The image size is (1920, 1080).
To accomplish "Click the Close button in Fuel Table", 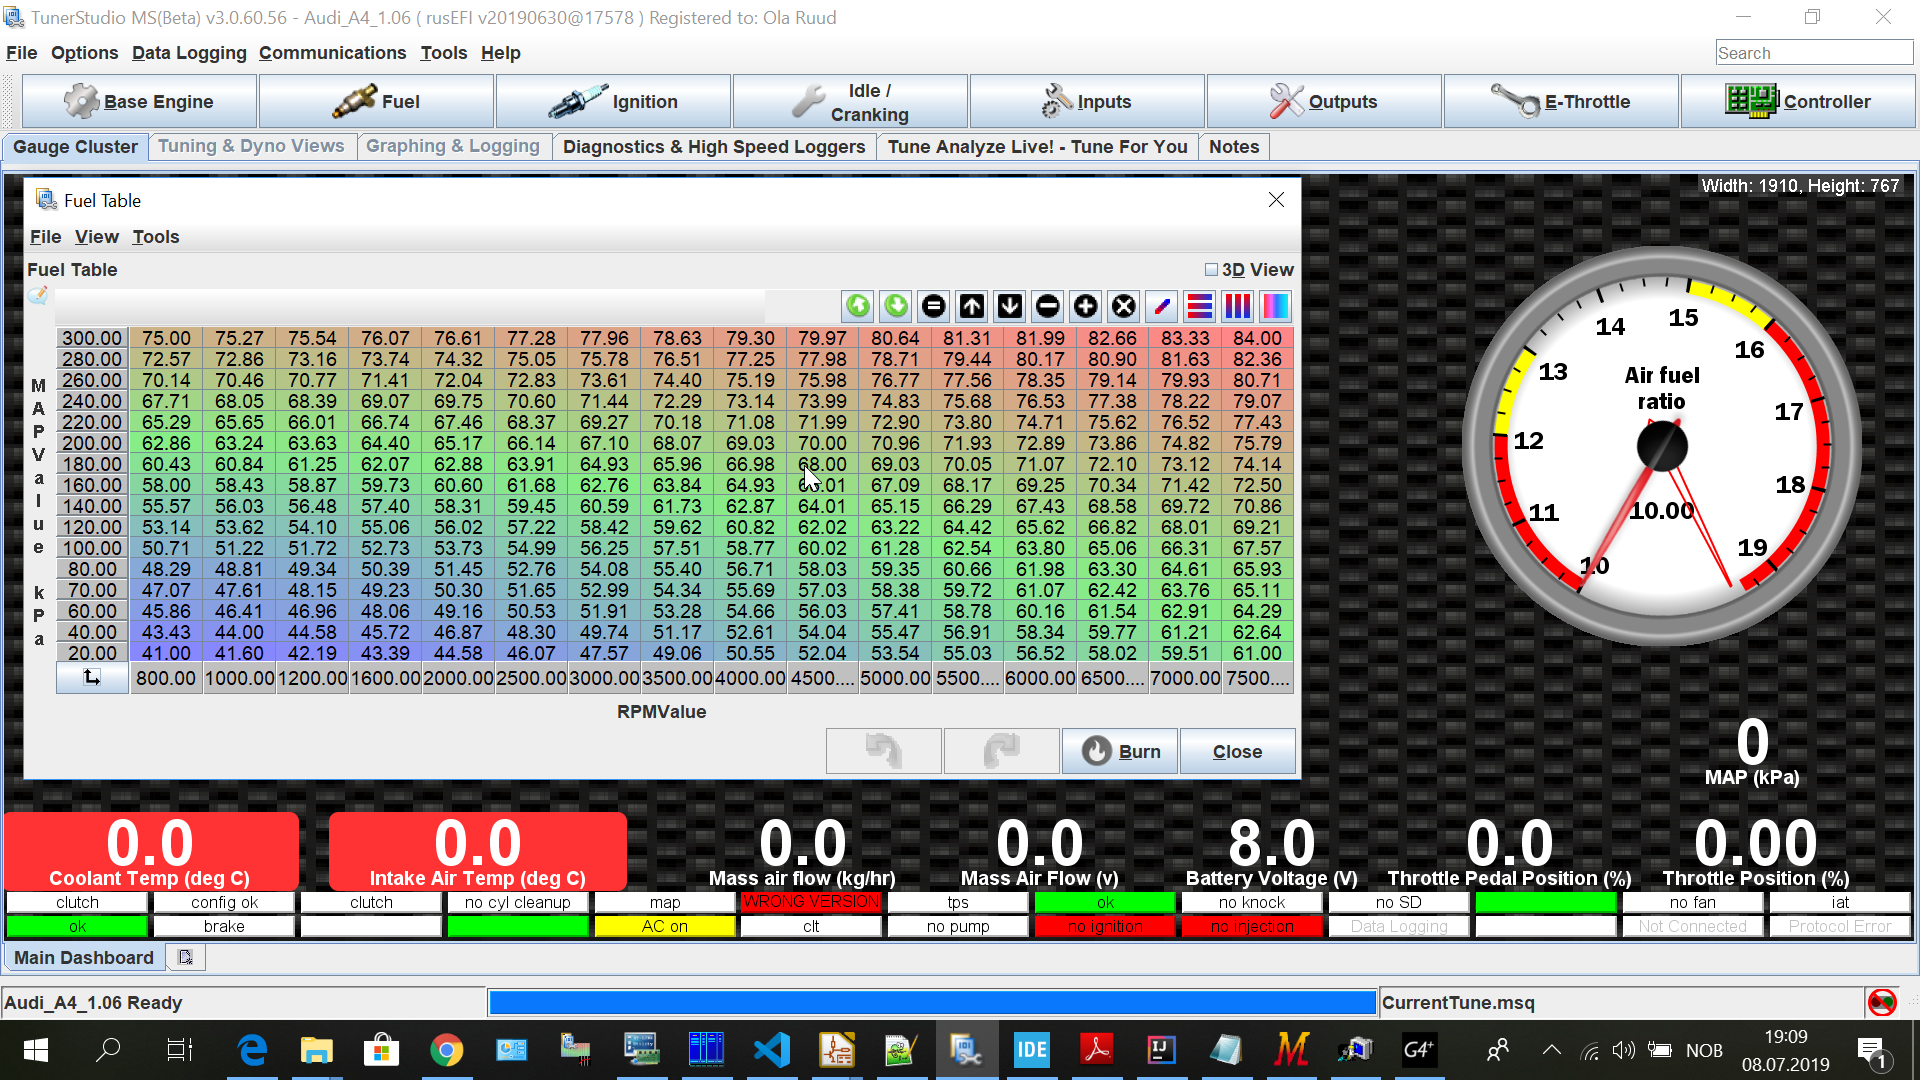I will [1237, 751].
